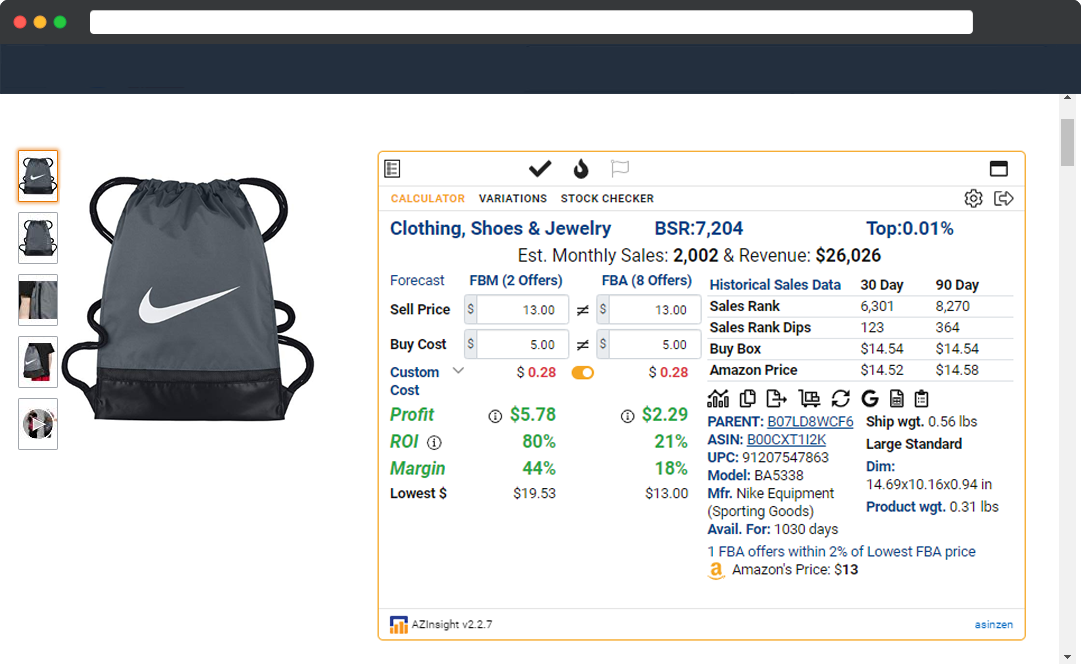The height and width of the screenshot is (664, 1081).
Task: Open AZInsight settings gear
Action: pos(973,199)
